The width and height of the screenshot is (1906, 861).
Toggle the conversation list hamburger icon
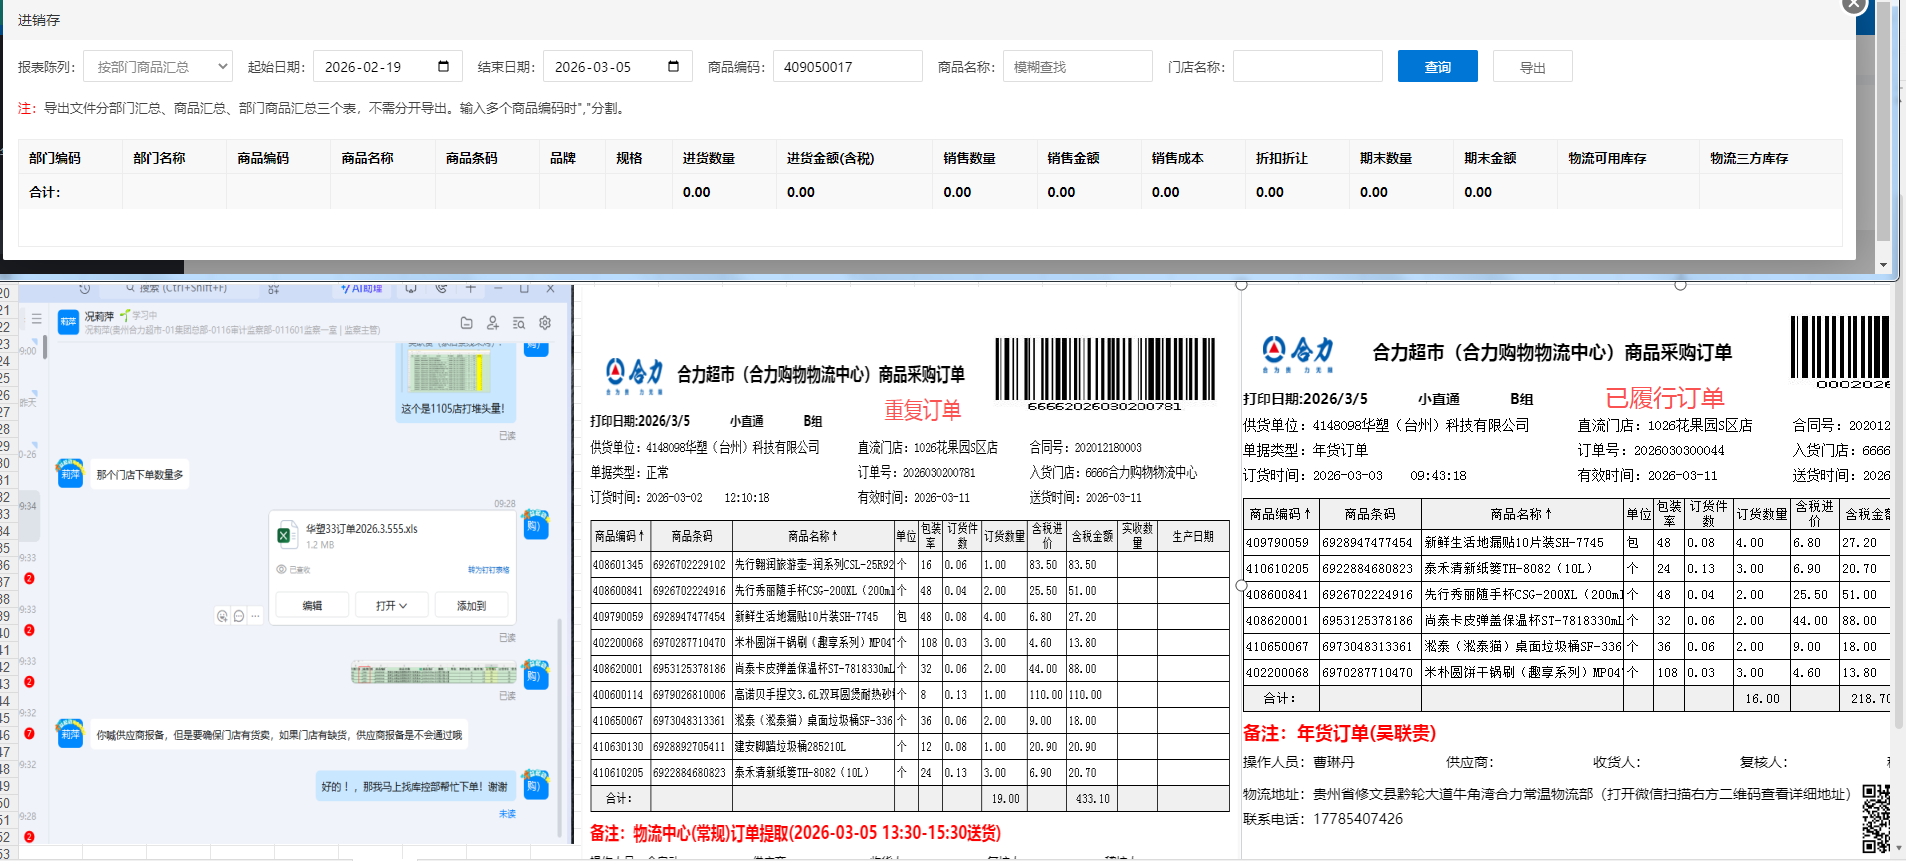coord(36,319)
